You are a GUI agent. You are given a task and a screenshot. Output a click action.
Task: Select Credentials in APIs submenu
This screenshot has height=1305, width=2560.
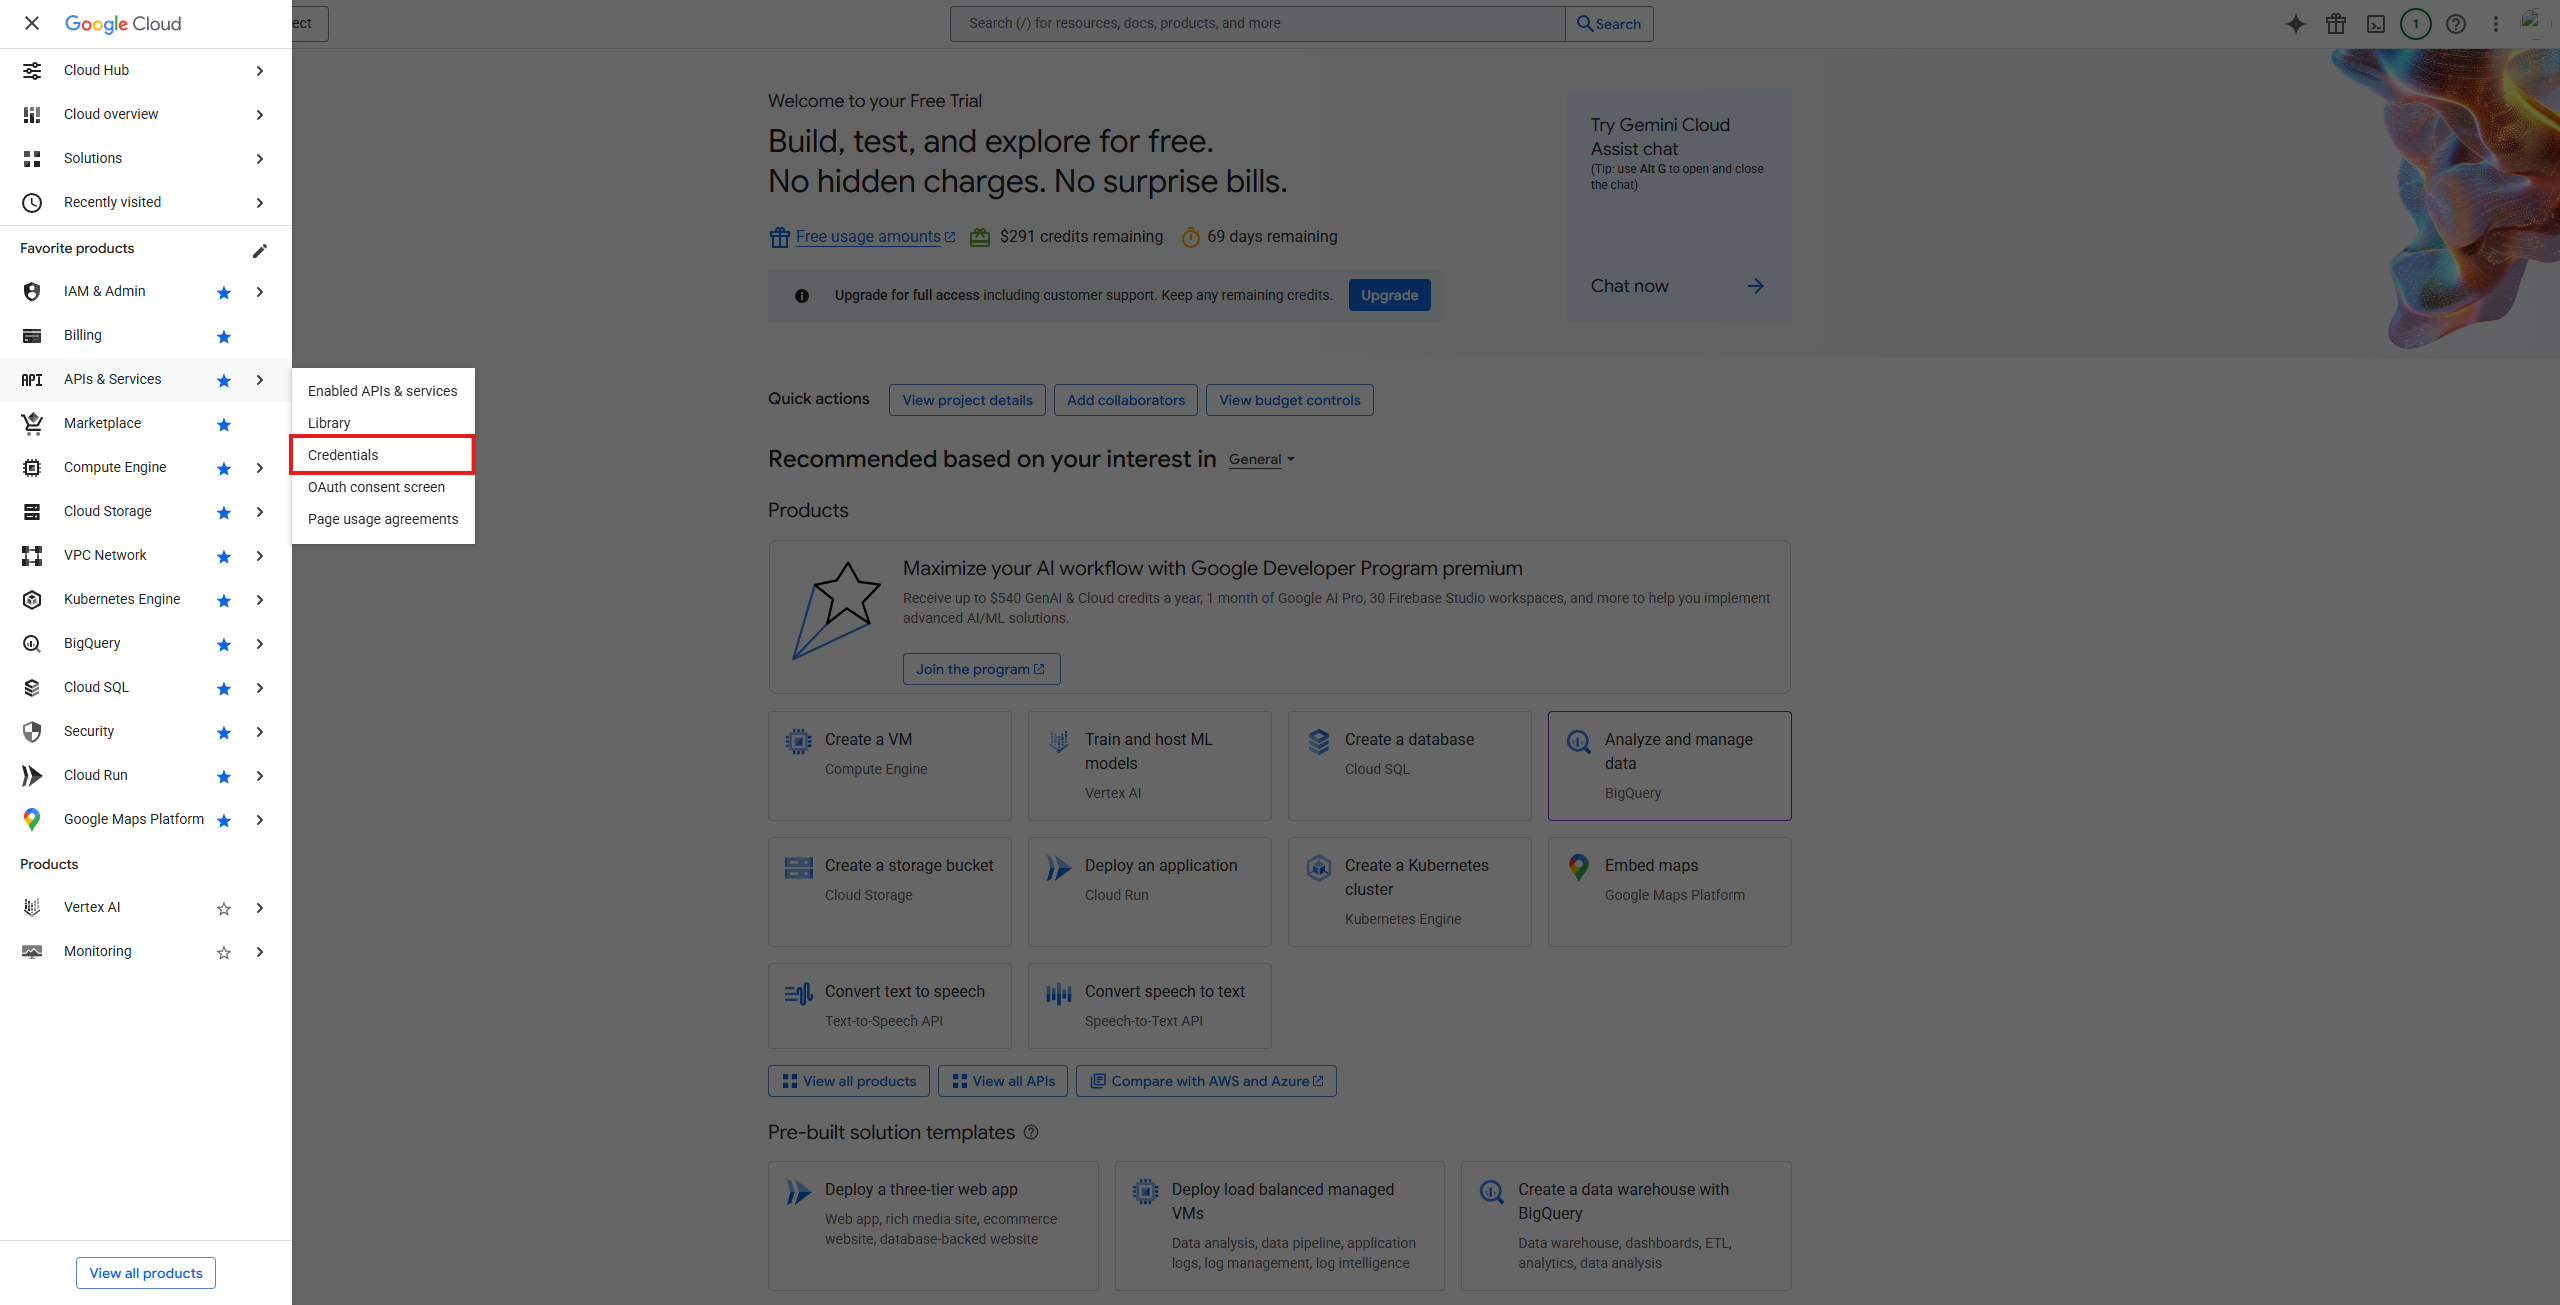coord(343,455)
